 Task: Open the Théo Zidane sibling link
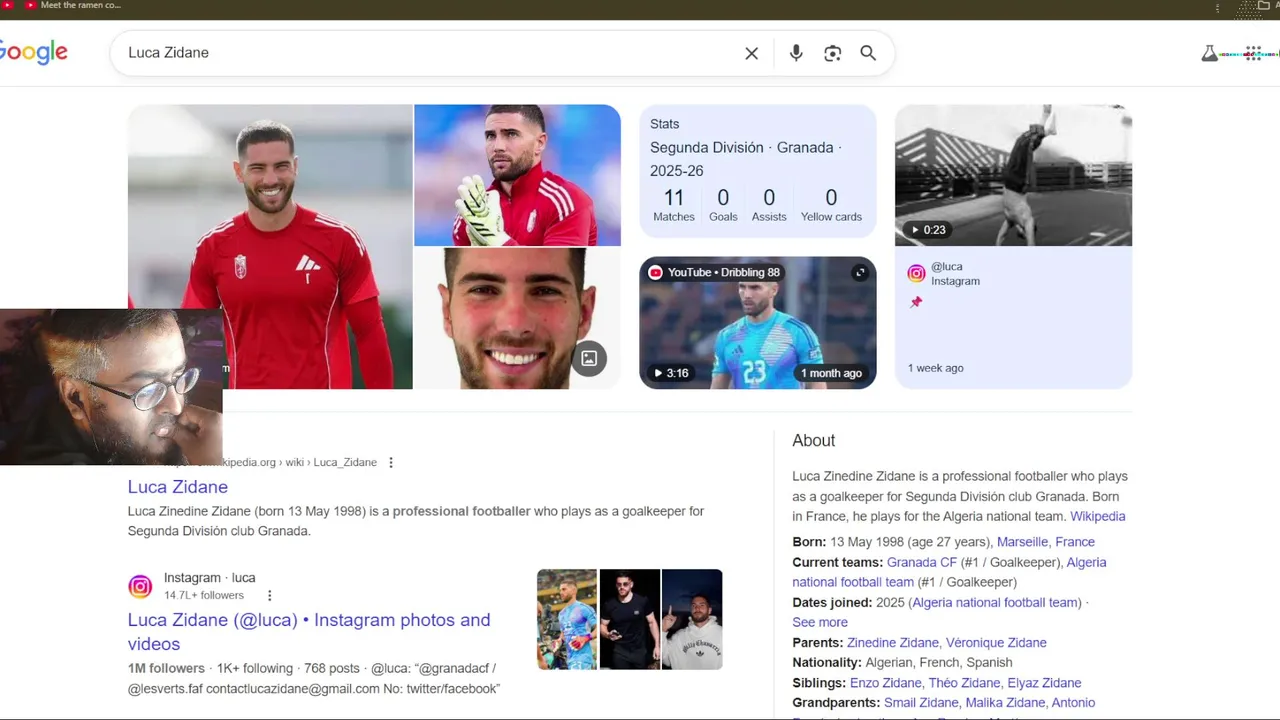pos(964,682)
